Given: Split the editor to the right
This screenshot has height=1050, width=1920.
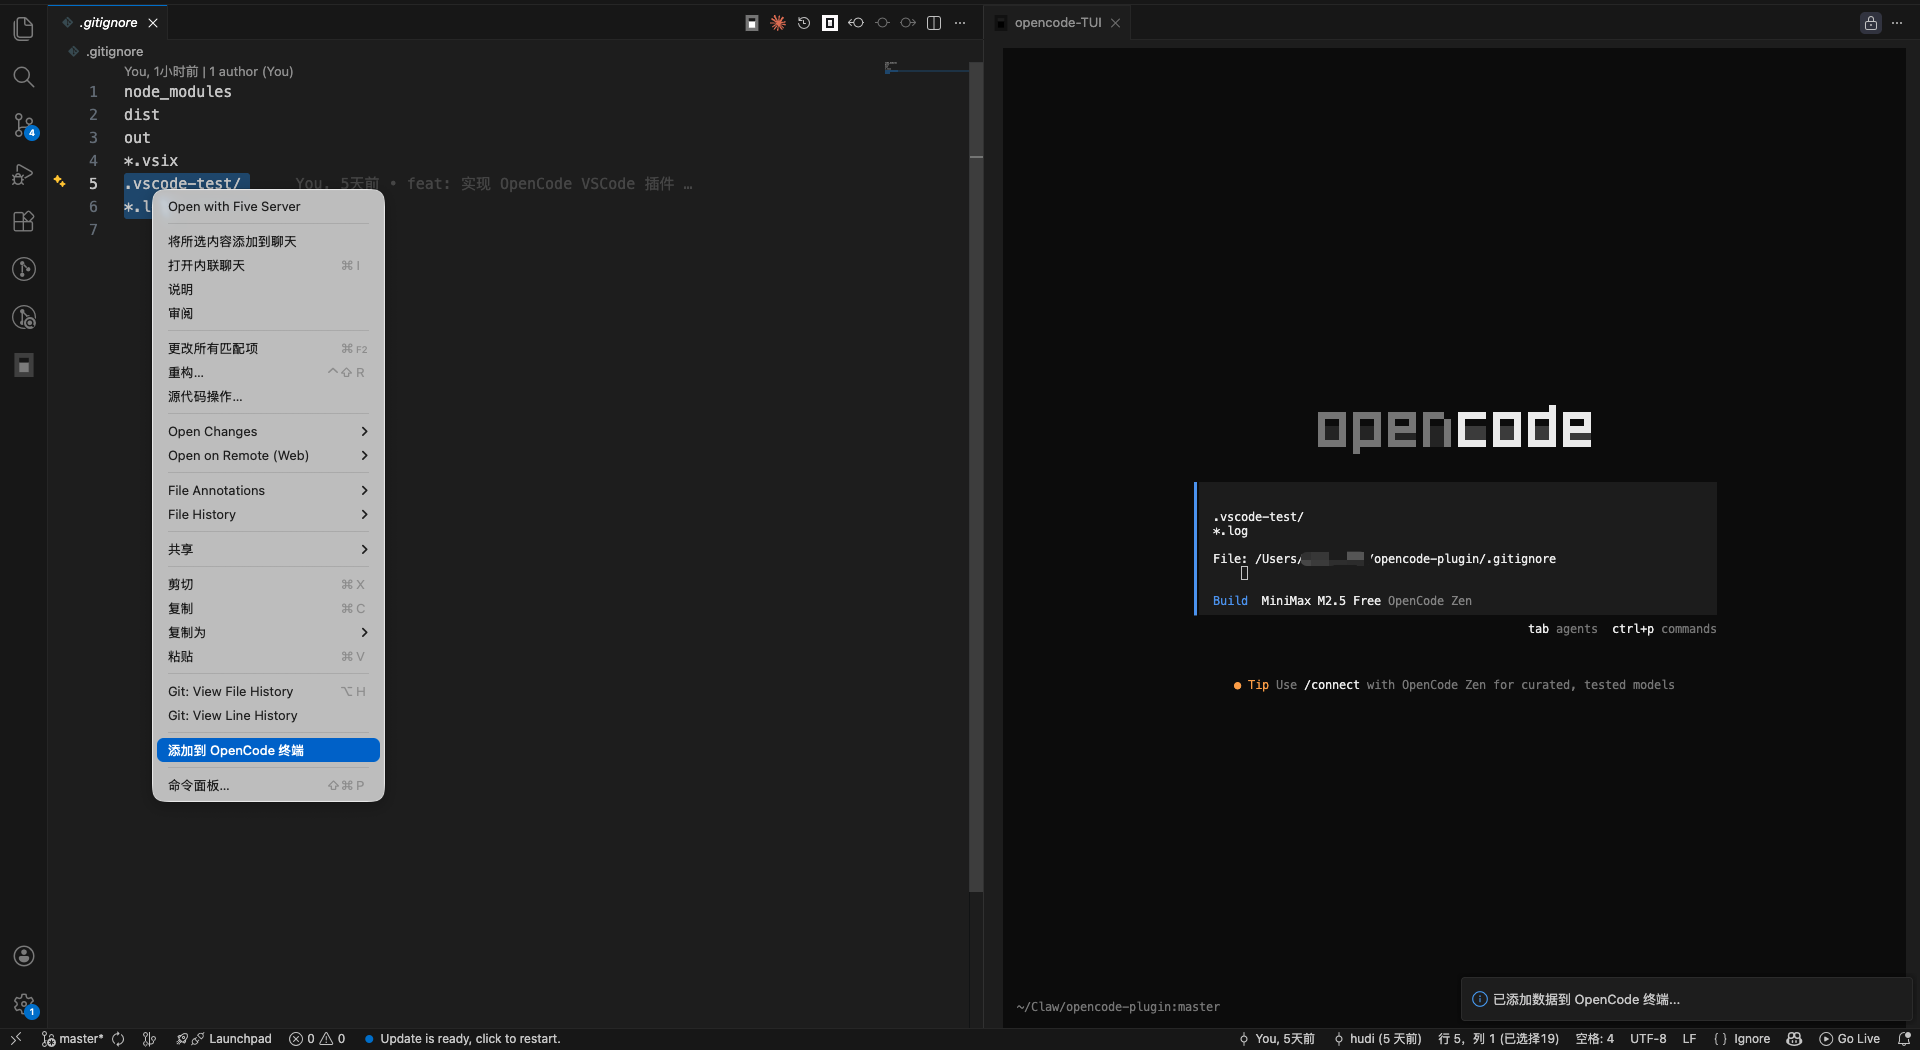Looking at the screenshot, I should point(934,23).
